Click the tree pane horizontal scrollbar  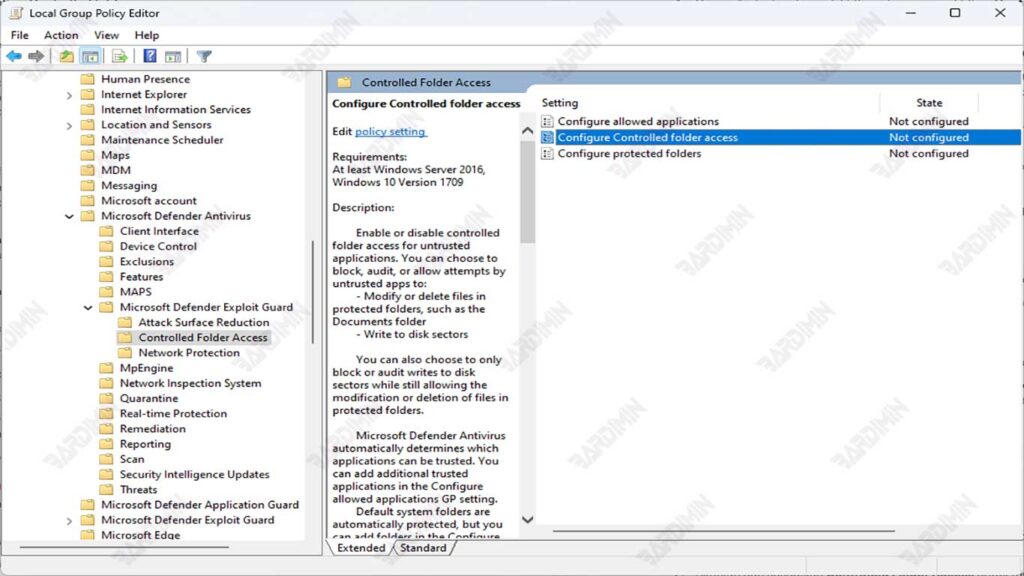click(124, 547)
